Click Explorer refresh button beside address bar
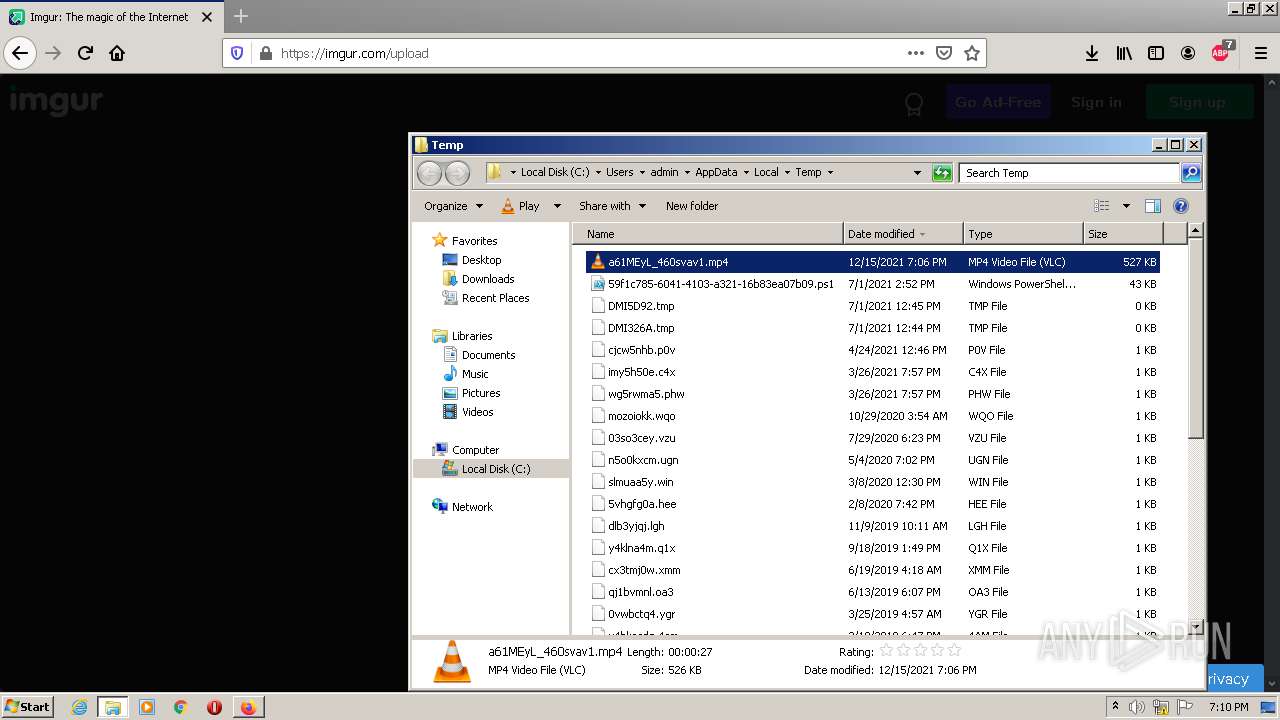Screen dimensions: 1280x720 941,172
